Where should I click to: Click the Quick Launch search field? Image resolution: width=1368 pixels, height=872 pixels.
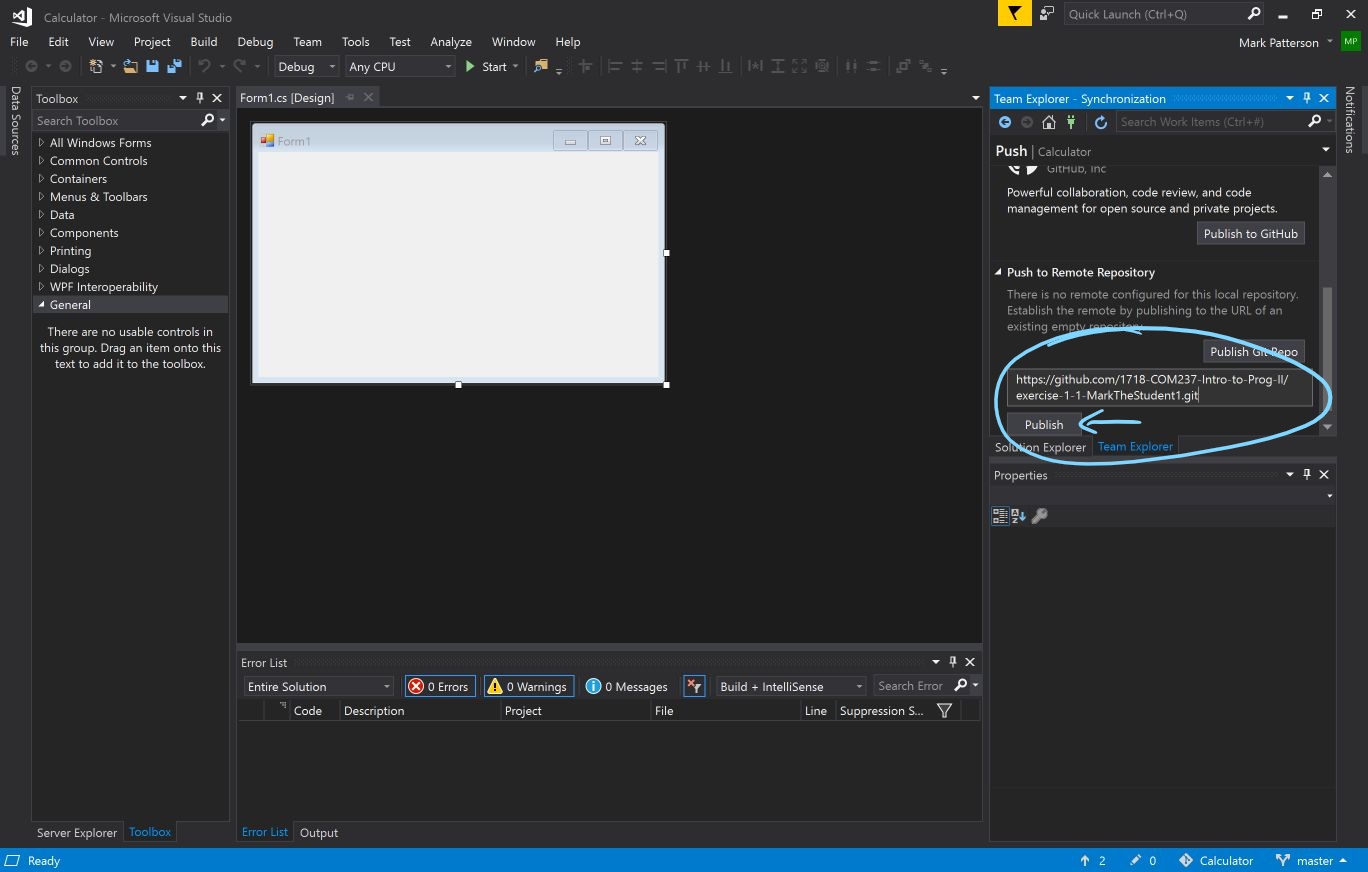(x=1154, y=14)
